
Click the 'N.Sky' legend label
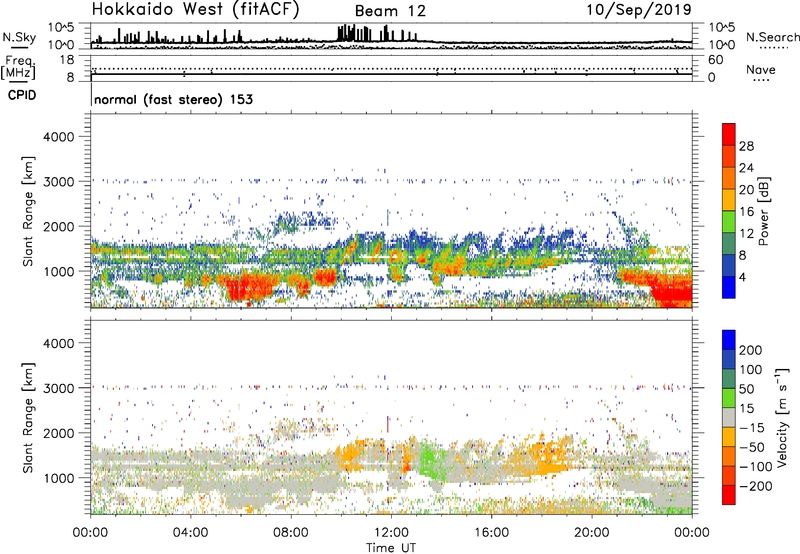[19, 37]
